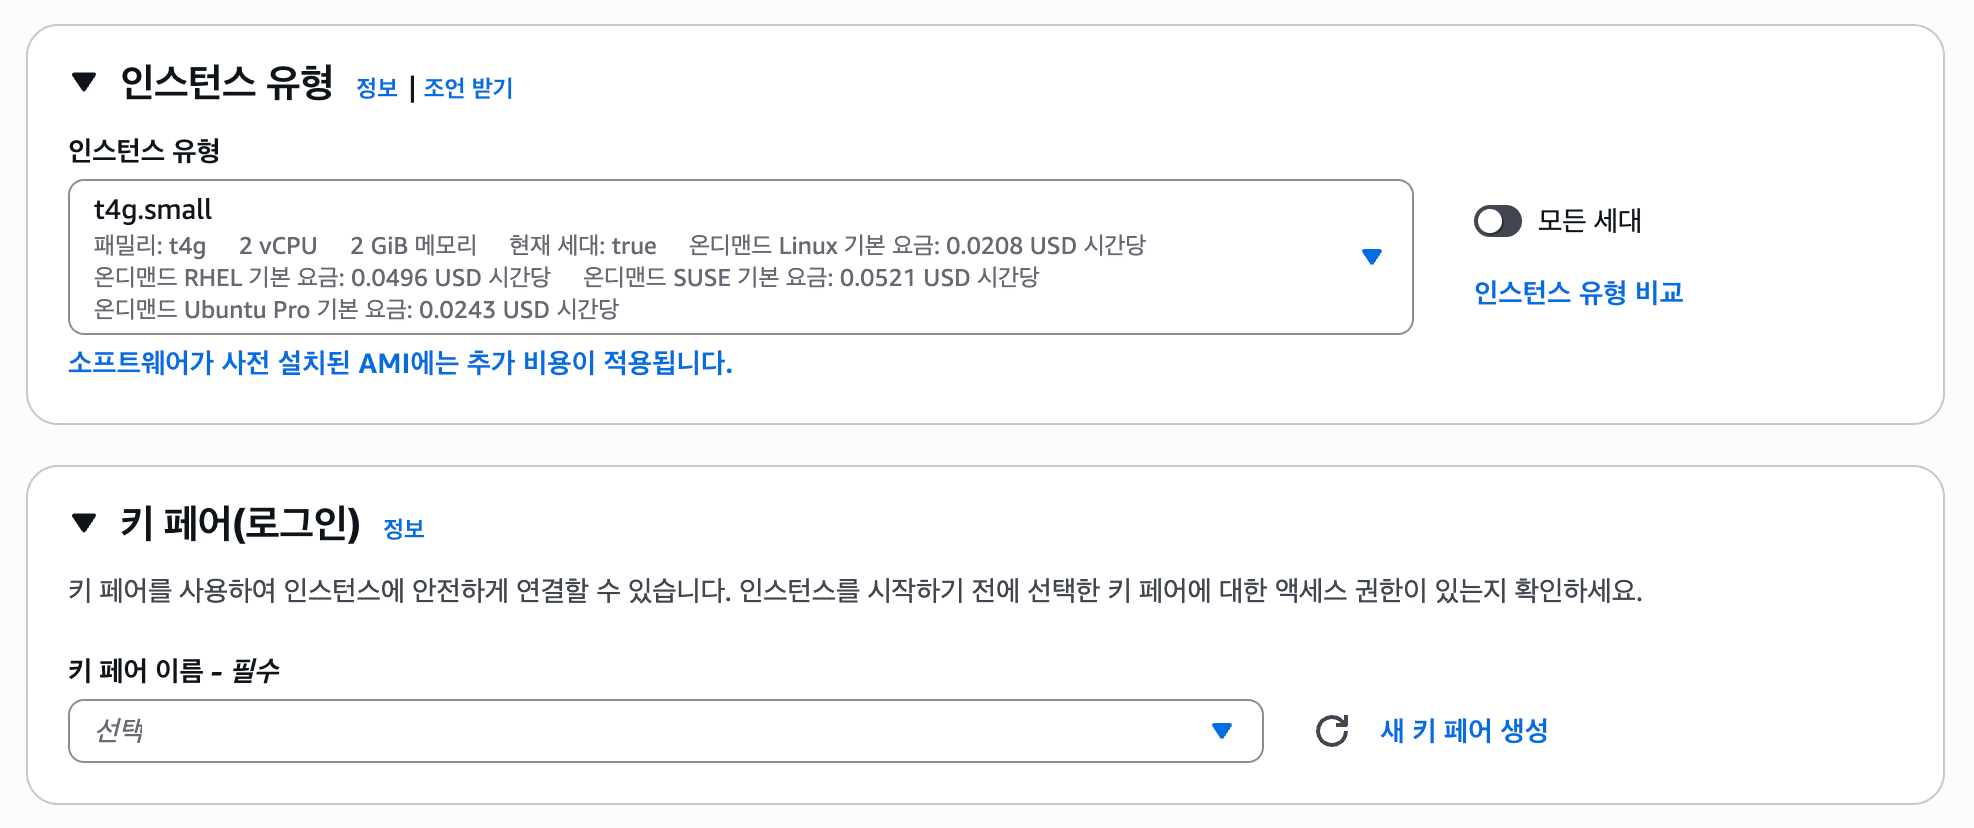Click 조언 받기 next to instance type header
Image resolution: width=1974 pixels, height=828 pixels.
[466, 89]
